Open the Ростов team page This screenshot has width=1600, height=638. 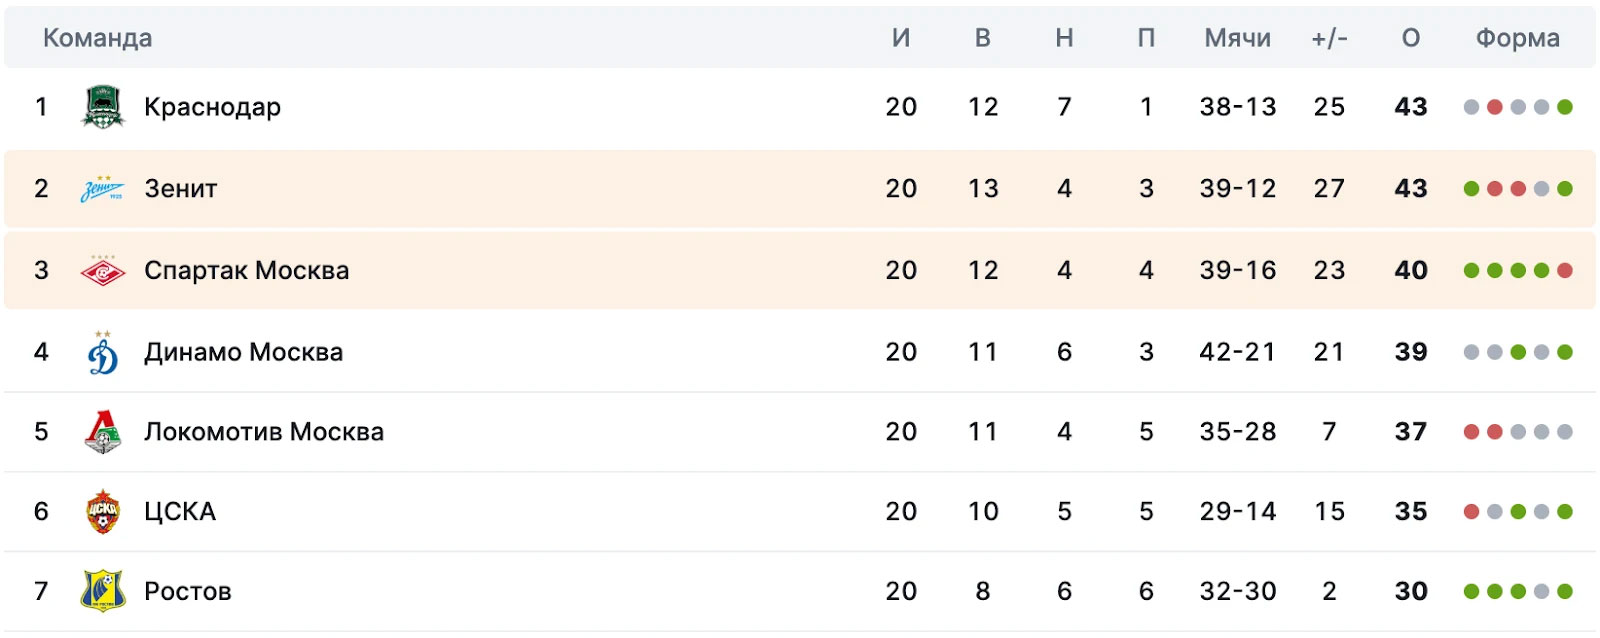coord(188,592)
